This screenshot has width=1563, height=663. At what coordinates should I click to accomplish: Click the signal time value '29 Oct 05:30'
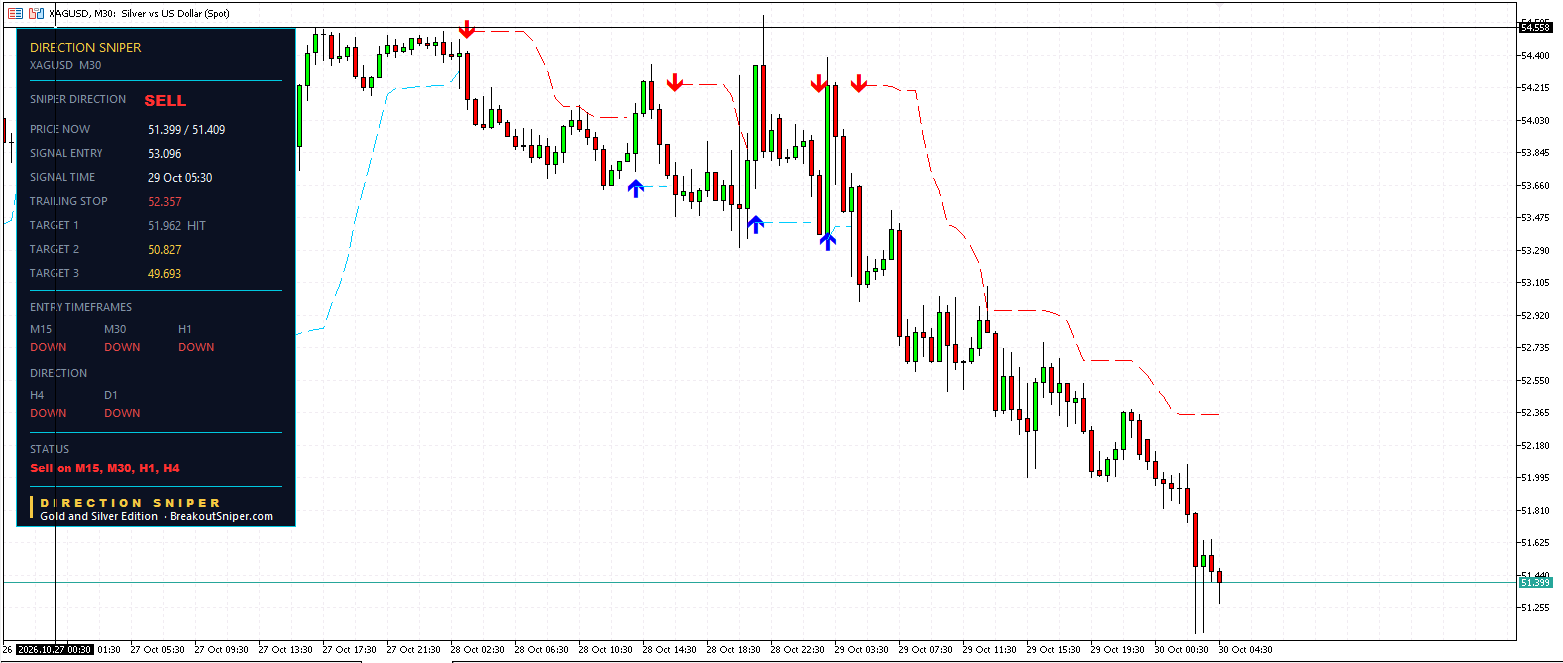coord(180,177)
